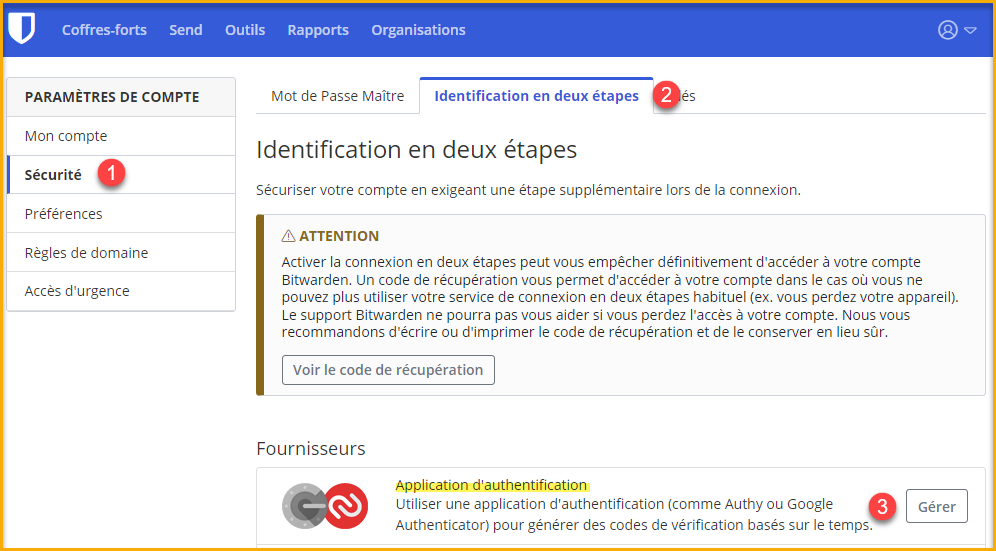The image size is (996, 551).
Task: Open Préférences in the sidebar
Action: [x=63, y=213]
